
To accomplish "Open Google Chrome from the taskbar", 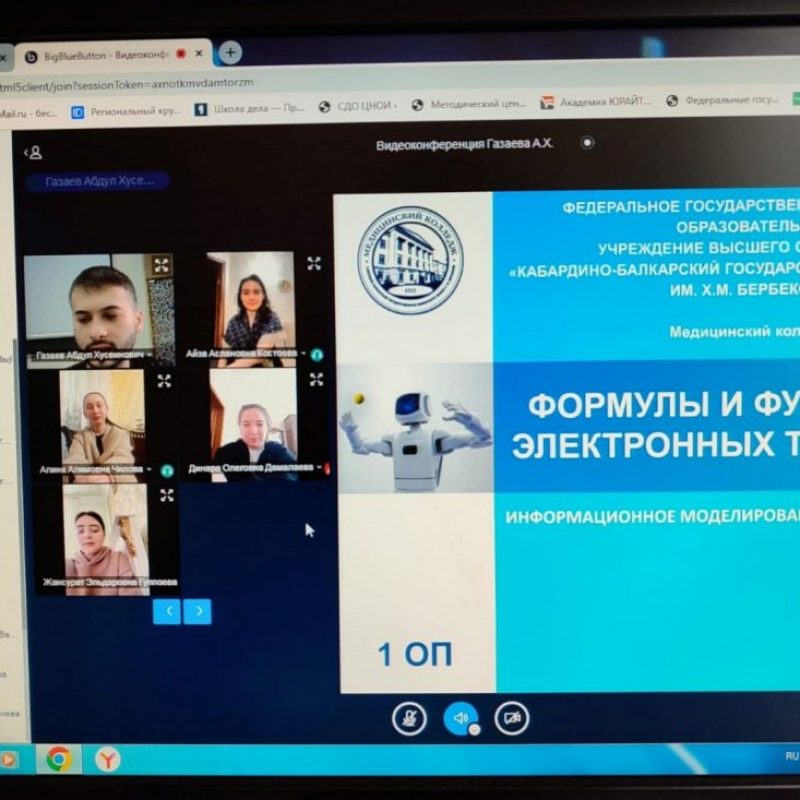I will pyautogui.click(x=58, y=760).
